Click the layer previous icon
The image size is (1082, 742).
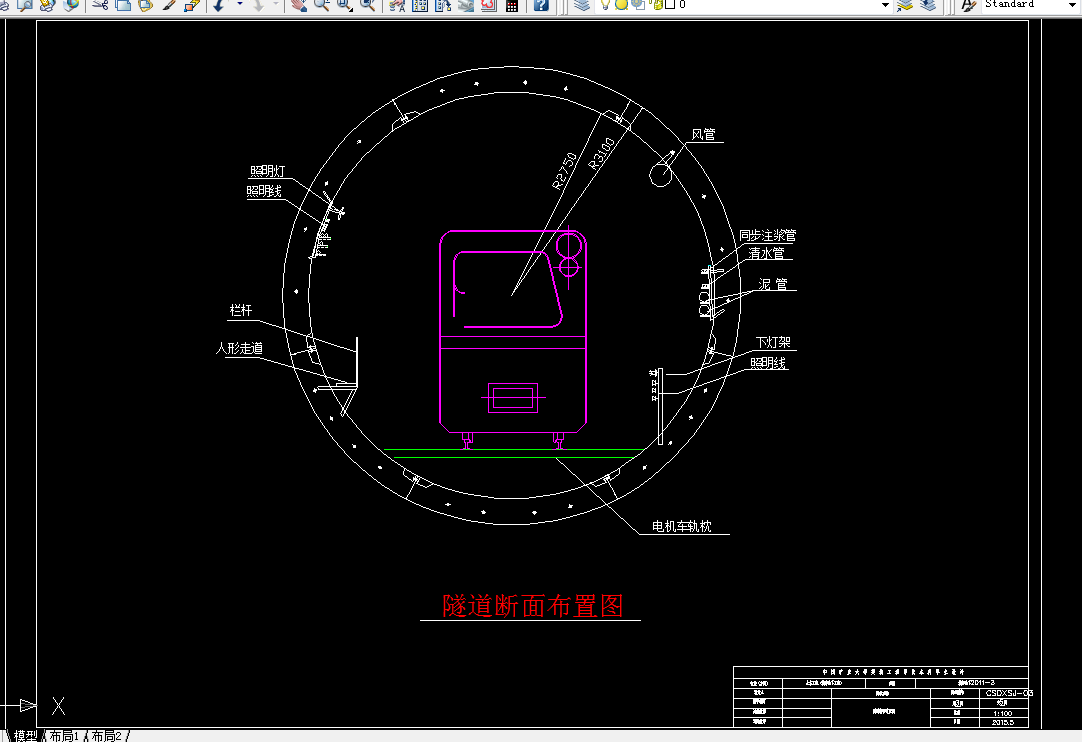pyautogui.click(x=928, y=5)
